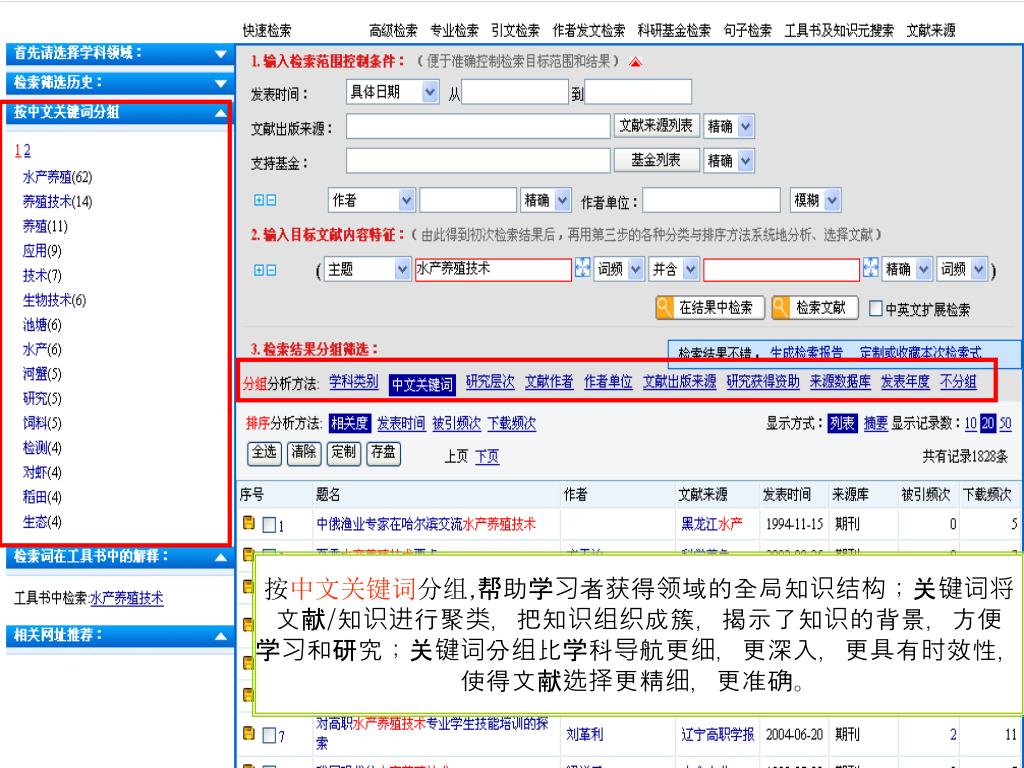This screenshot has width=1024, height=768.
Task: Open 工具书 link 水产养殖技术
Action: 126,598
